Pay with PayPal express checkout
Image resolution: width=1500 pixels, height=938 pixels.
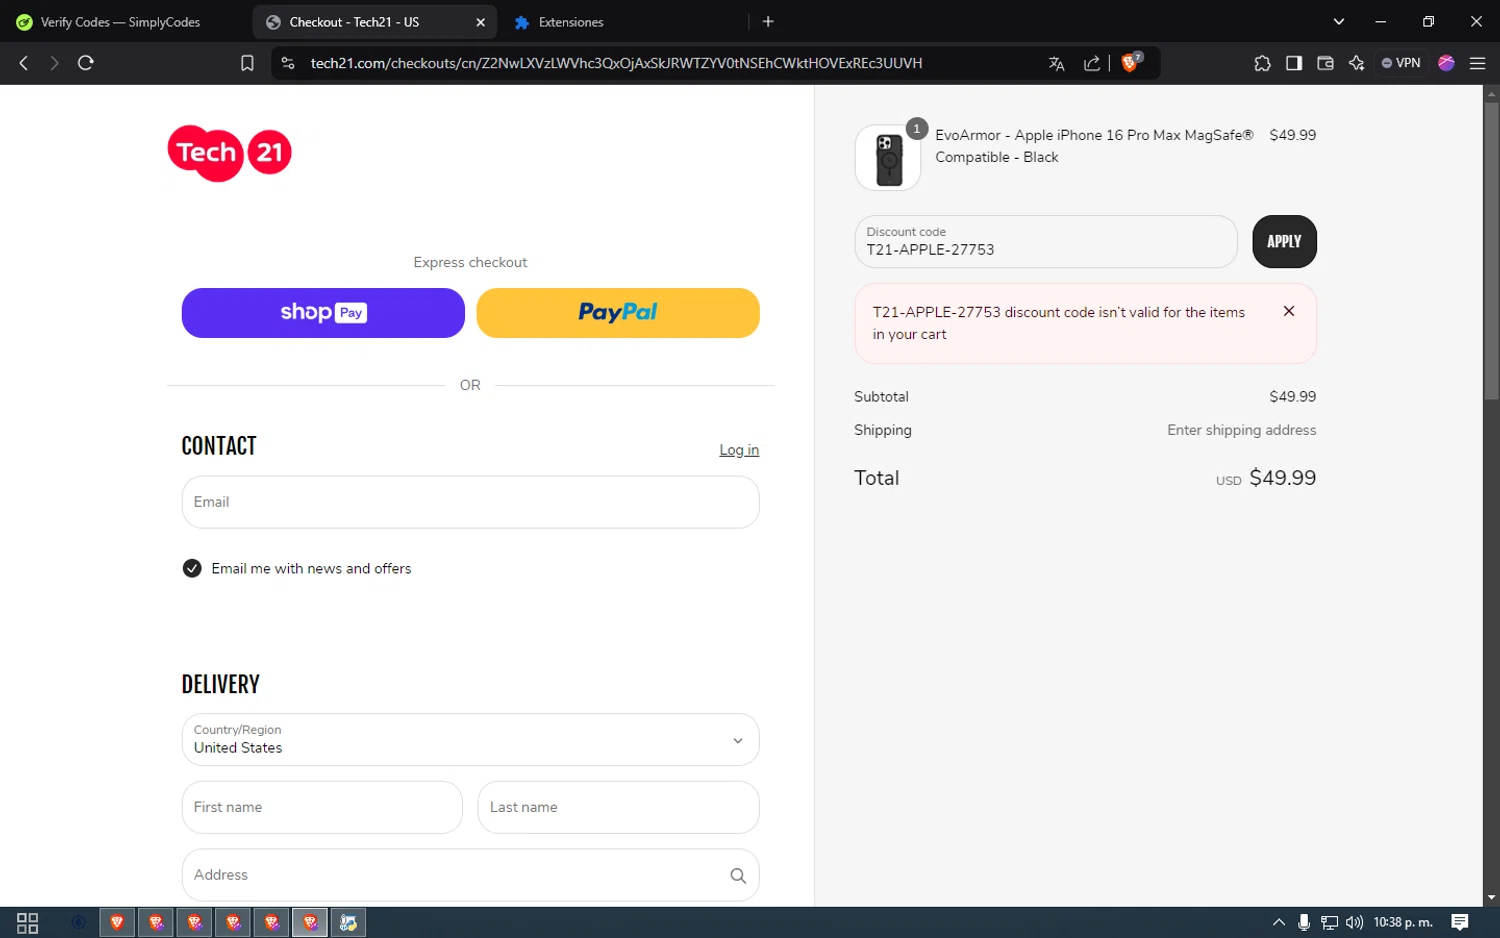point(618,313)
